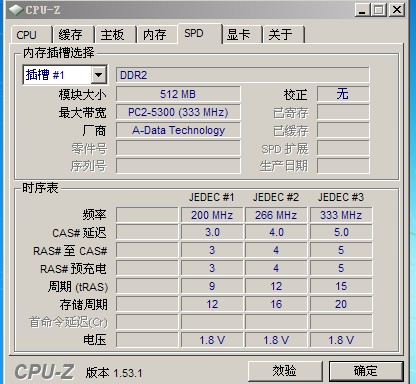Click the PC2-5300 (333 MHz) bandwidth value

[x=178, y=112]
